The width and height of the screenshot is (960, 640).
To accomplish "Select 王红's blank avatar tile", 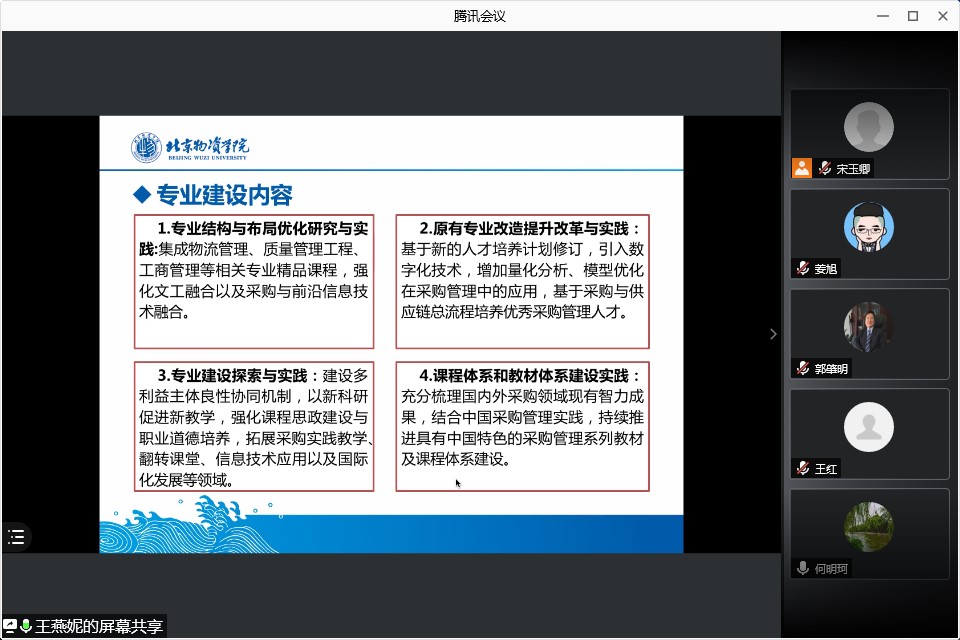I will pyautogui.click(x=868, y=427).
